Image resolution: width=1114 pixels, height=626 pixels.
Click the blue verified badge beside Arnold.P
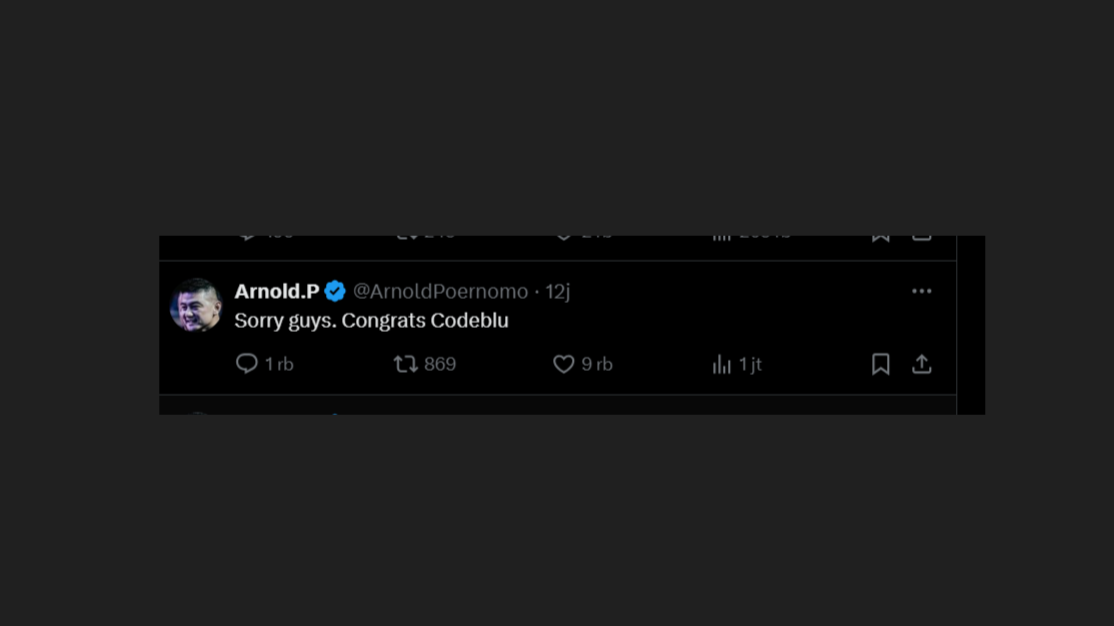[335, 291]
